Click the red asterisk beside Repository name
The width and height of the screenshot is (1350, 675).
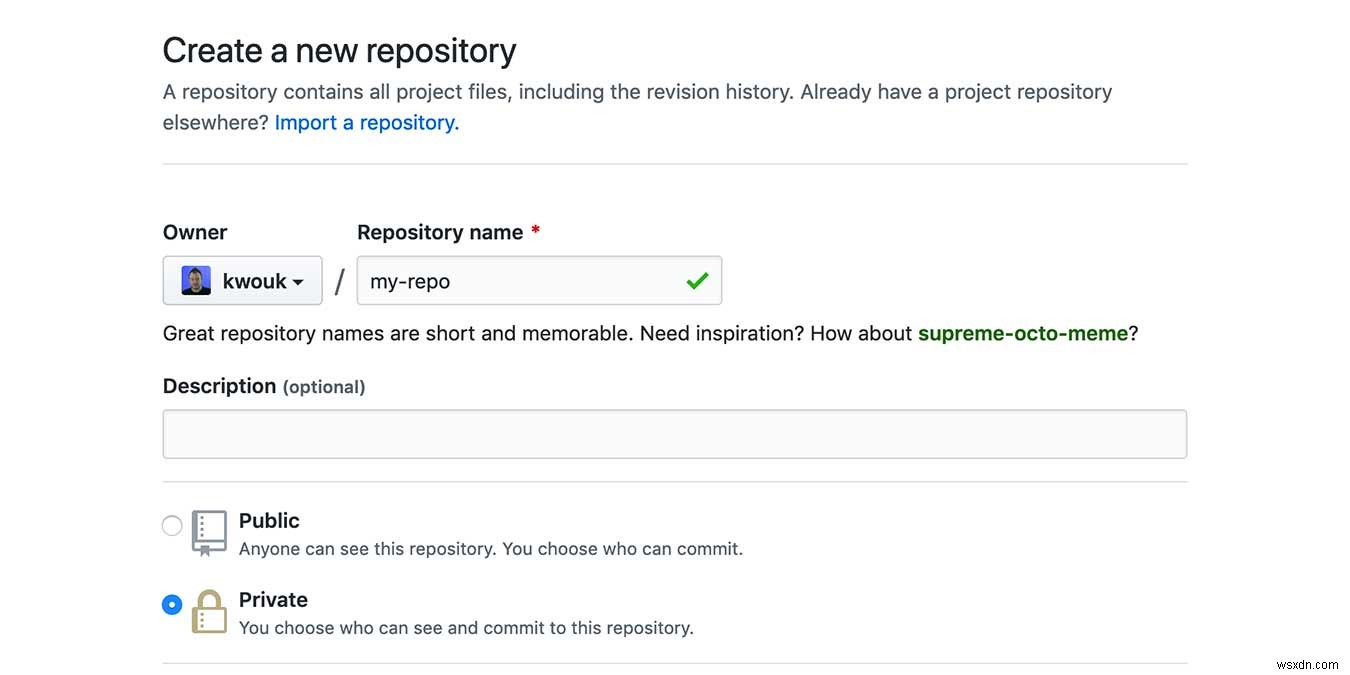point(535,231)
